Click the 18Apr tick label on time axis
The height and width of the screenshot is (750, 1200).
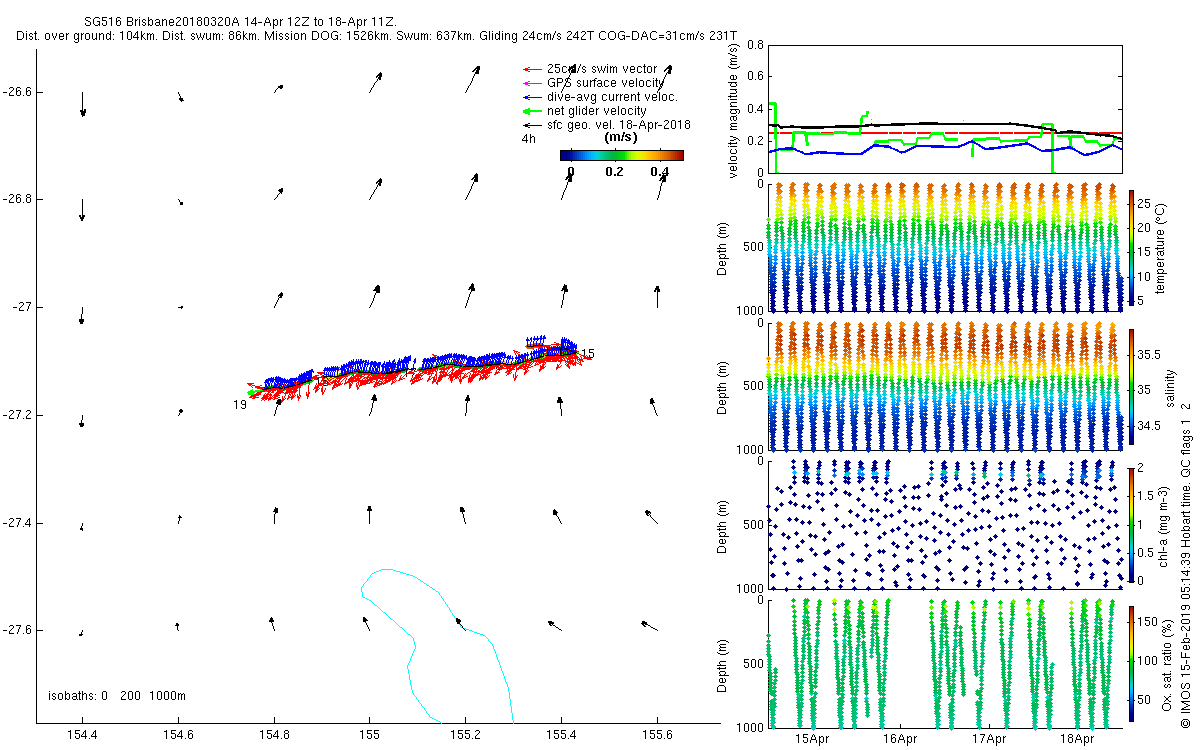1076,740
